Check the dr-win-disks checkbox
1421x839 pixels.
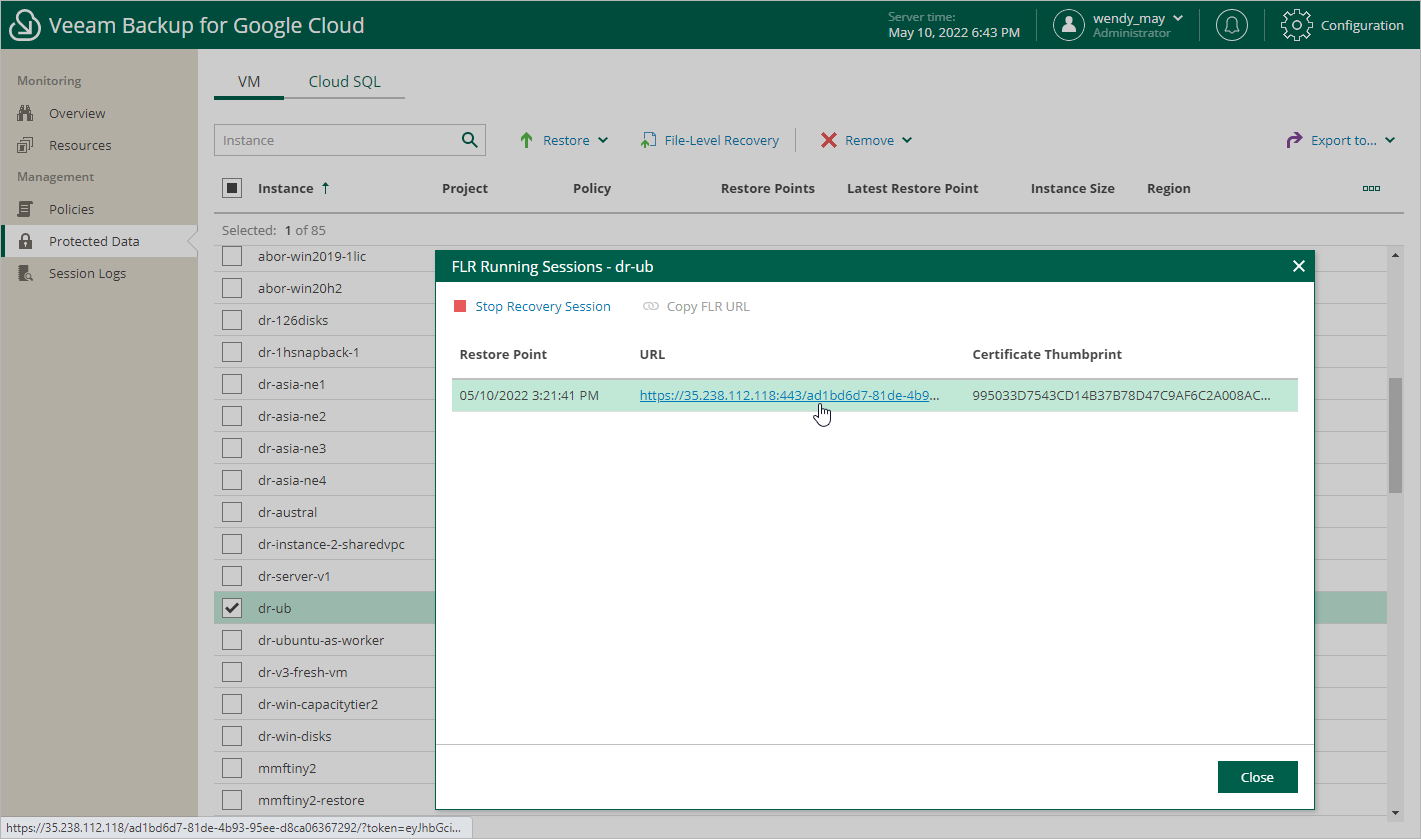231,736
